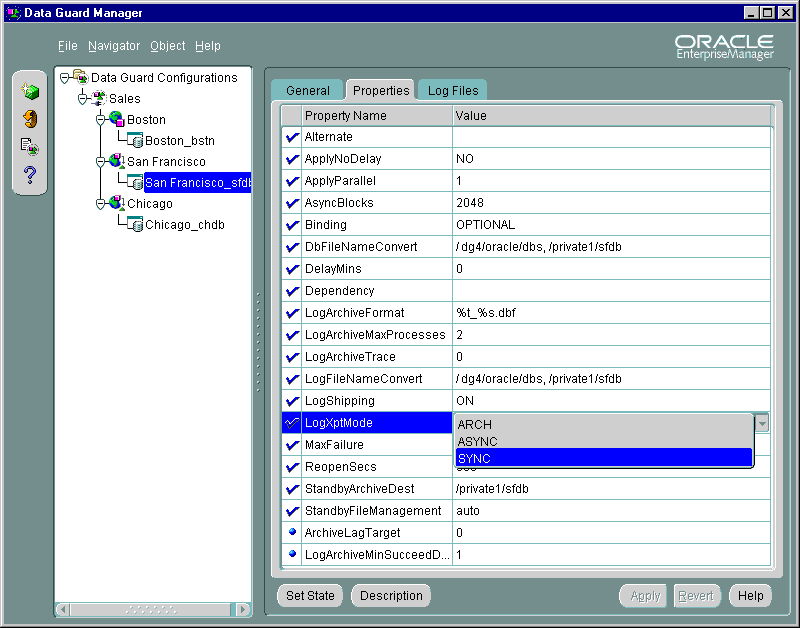The width and height of the screenshot is (800, 628).
Task: Collapse the Data Guard Configurations tree node
Action: click(x=63, y=77)
